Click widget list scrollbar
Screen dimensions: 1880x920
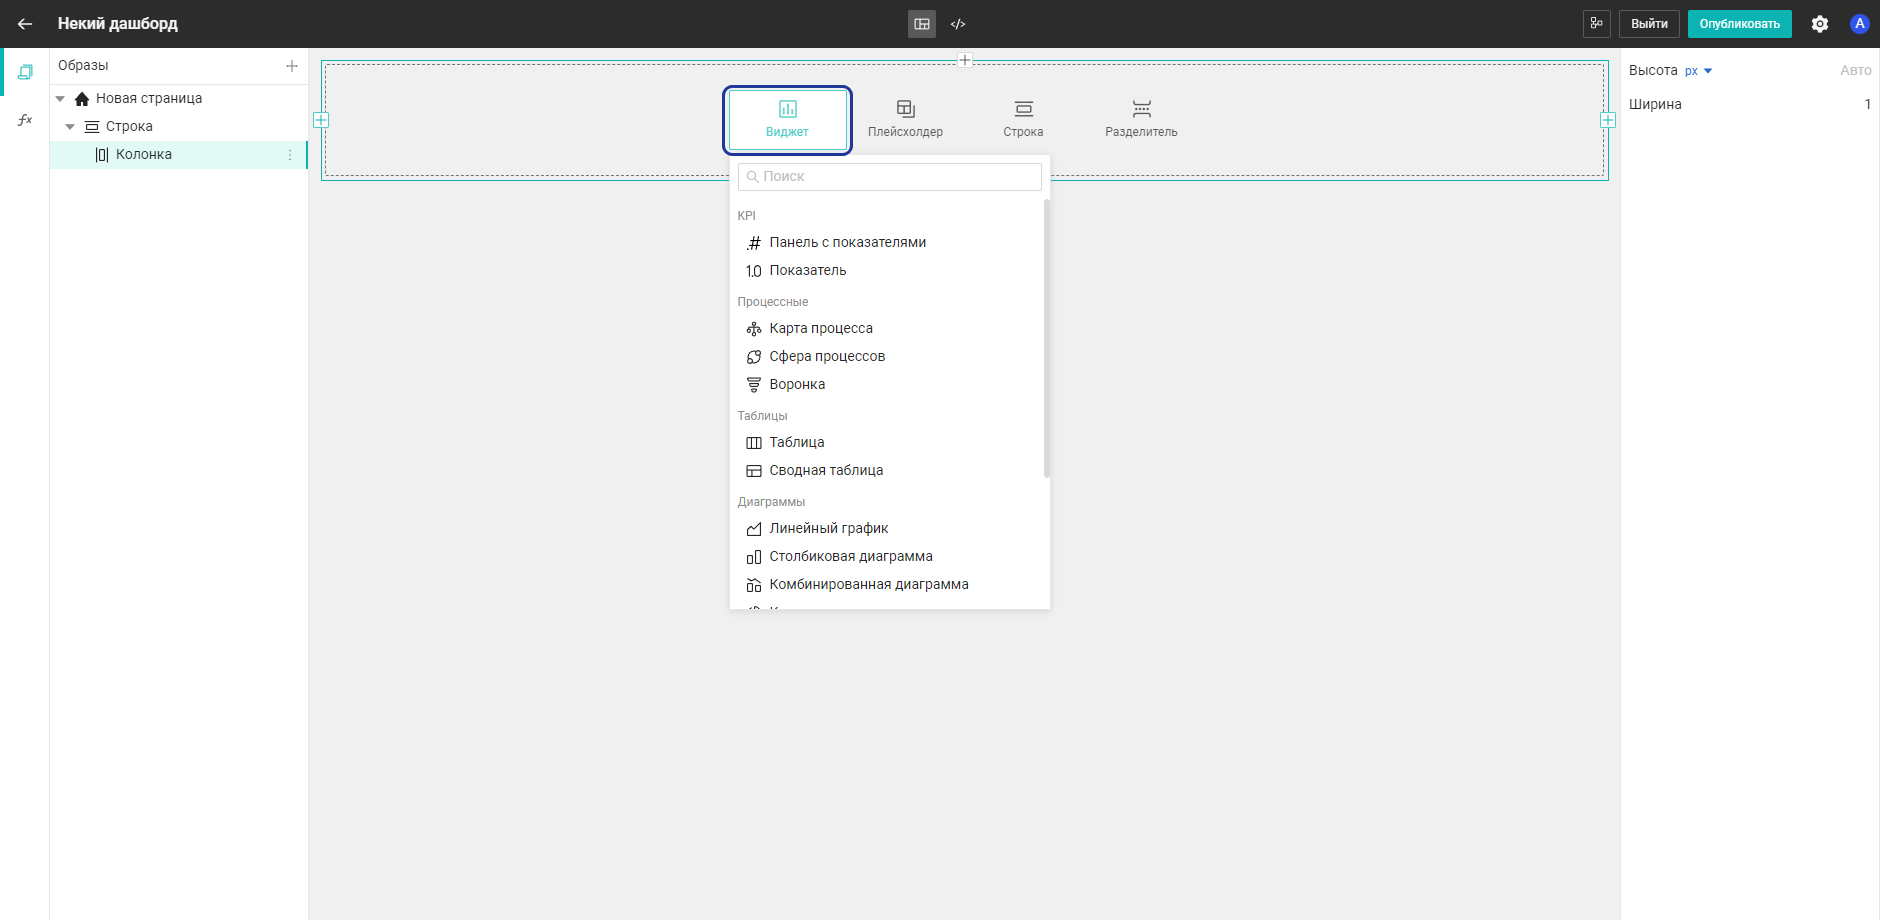point(1046,338)
